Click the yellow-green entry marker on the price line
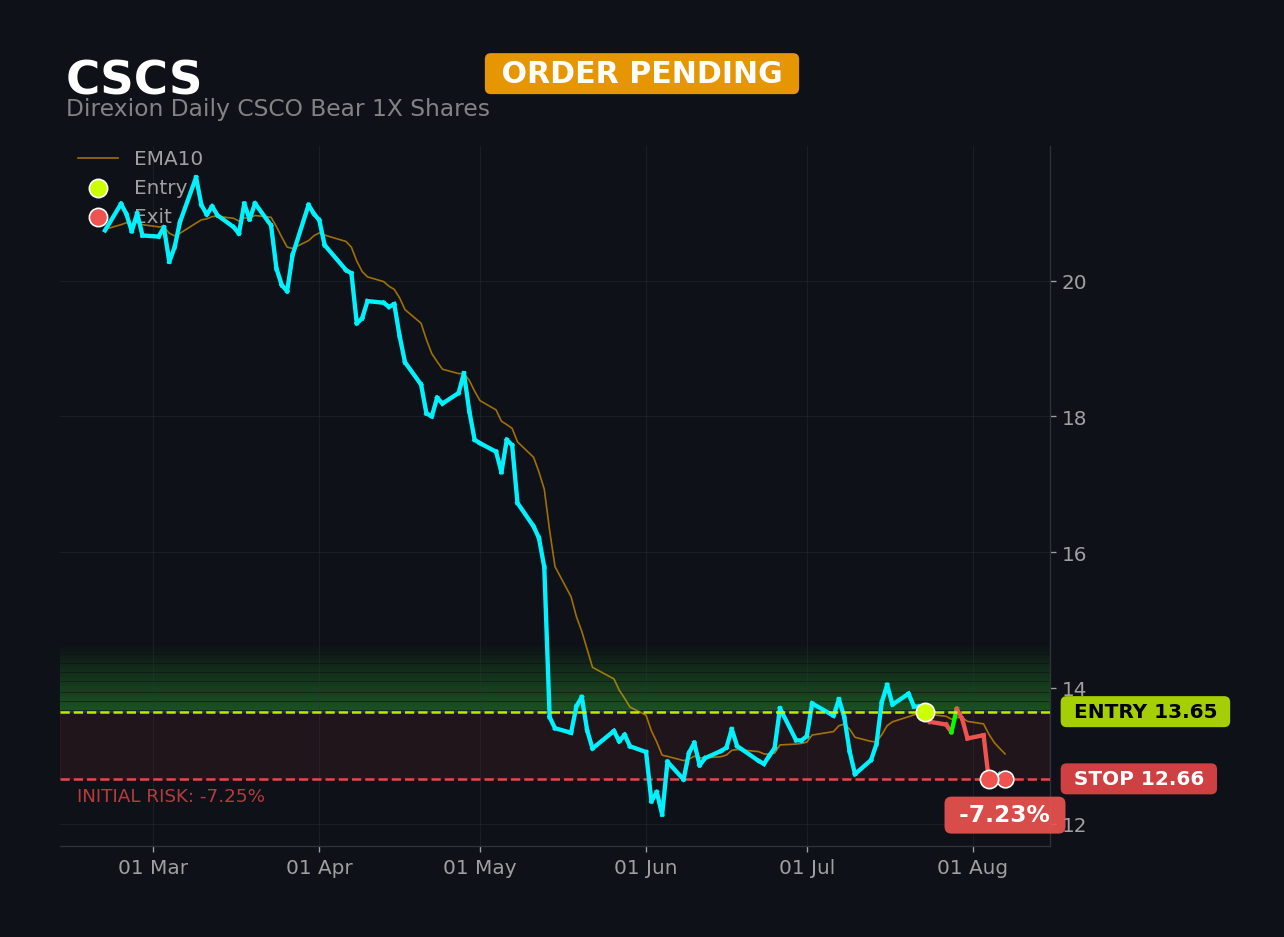 pyautogui.click(x=925, y=712)
